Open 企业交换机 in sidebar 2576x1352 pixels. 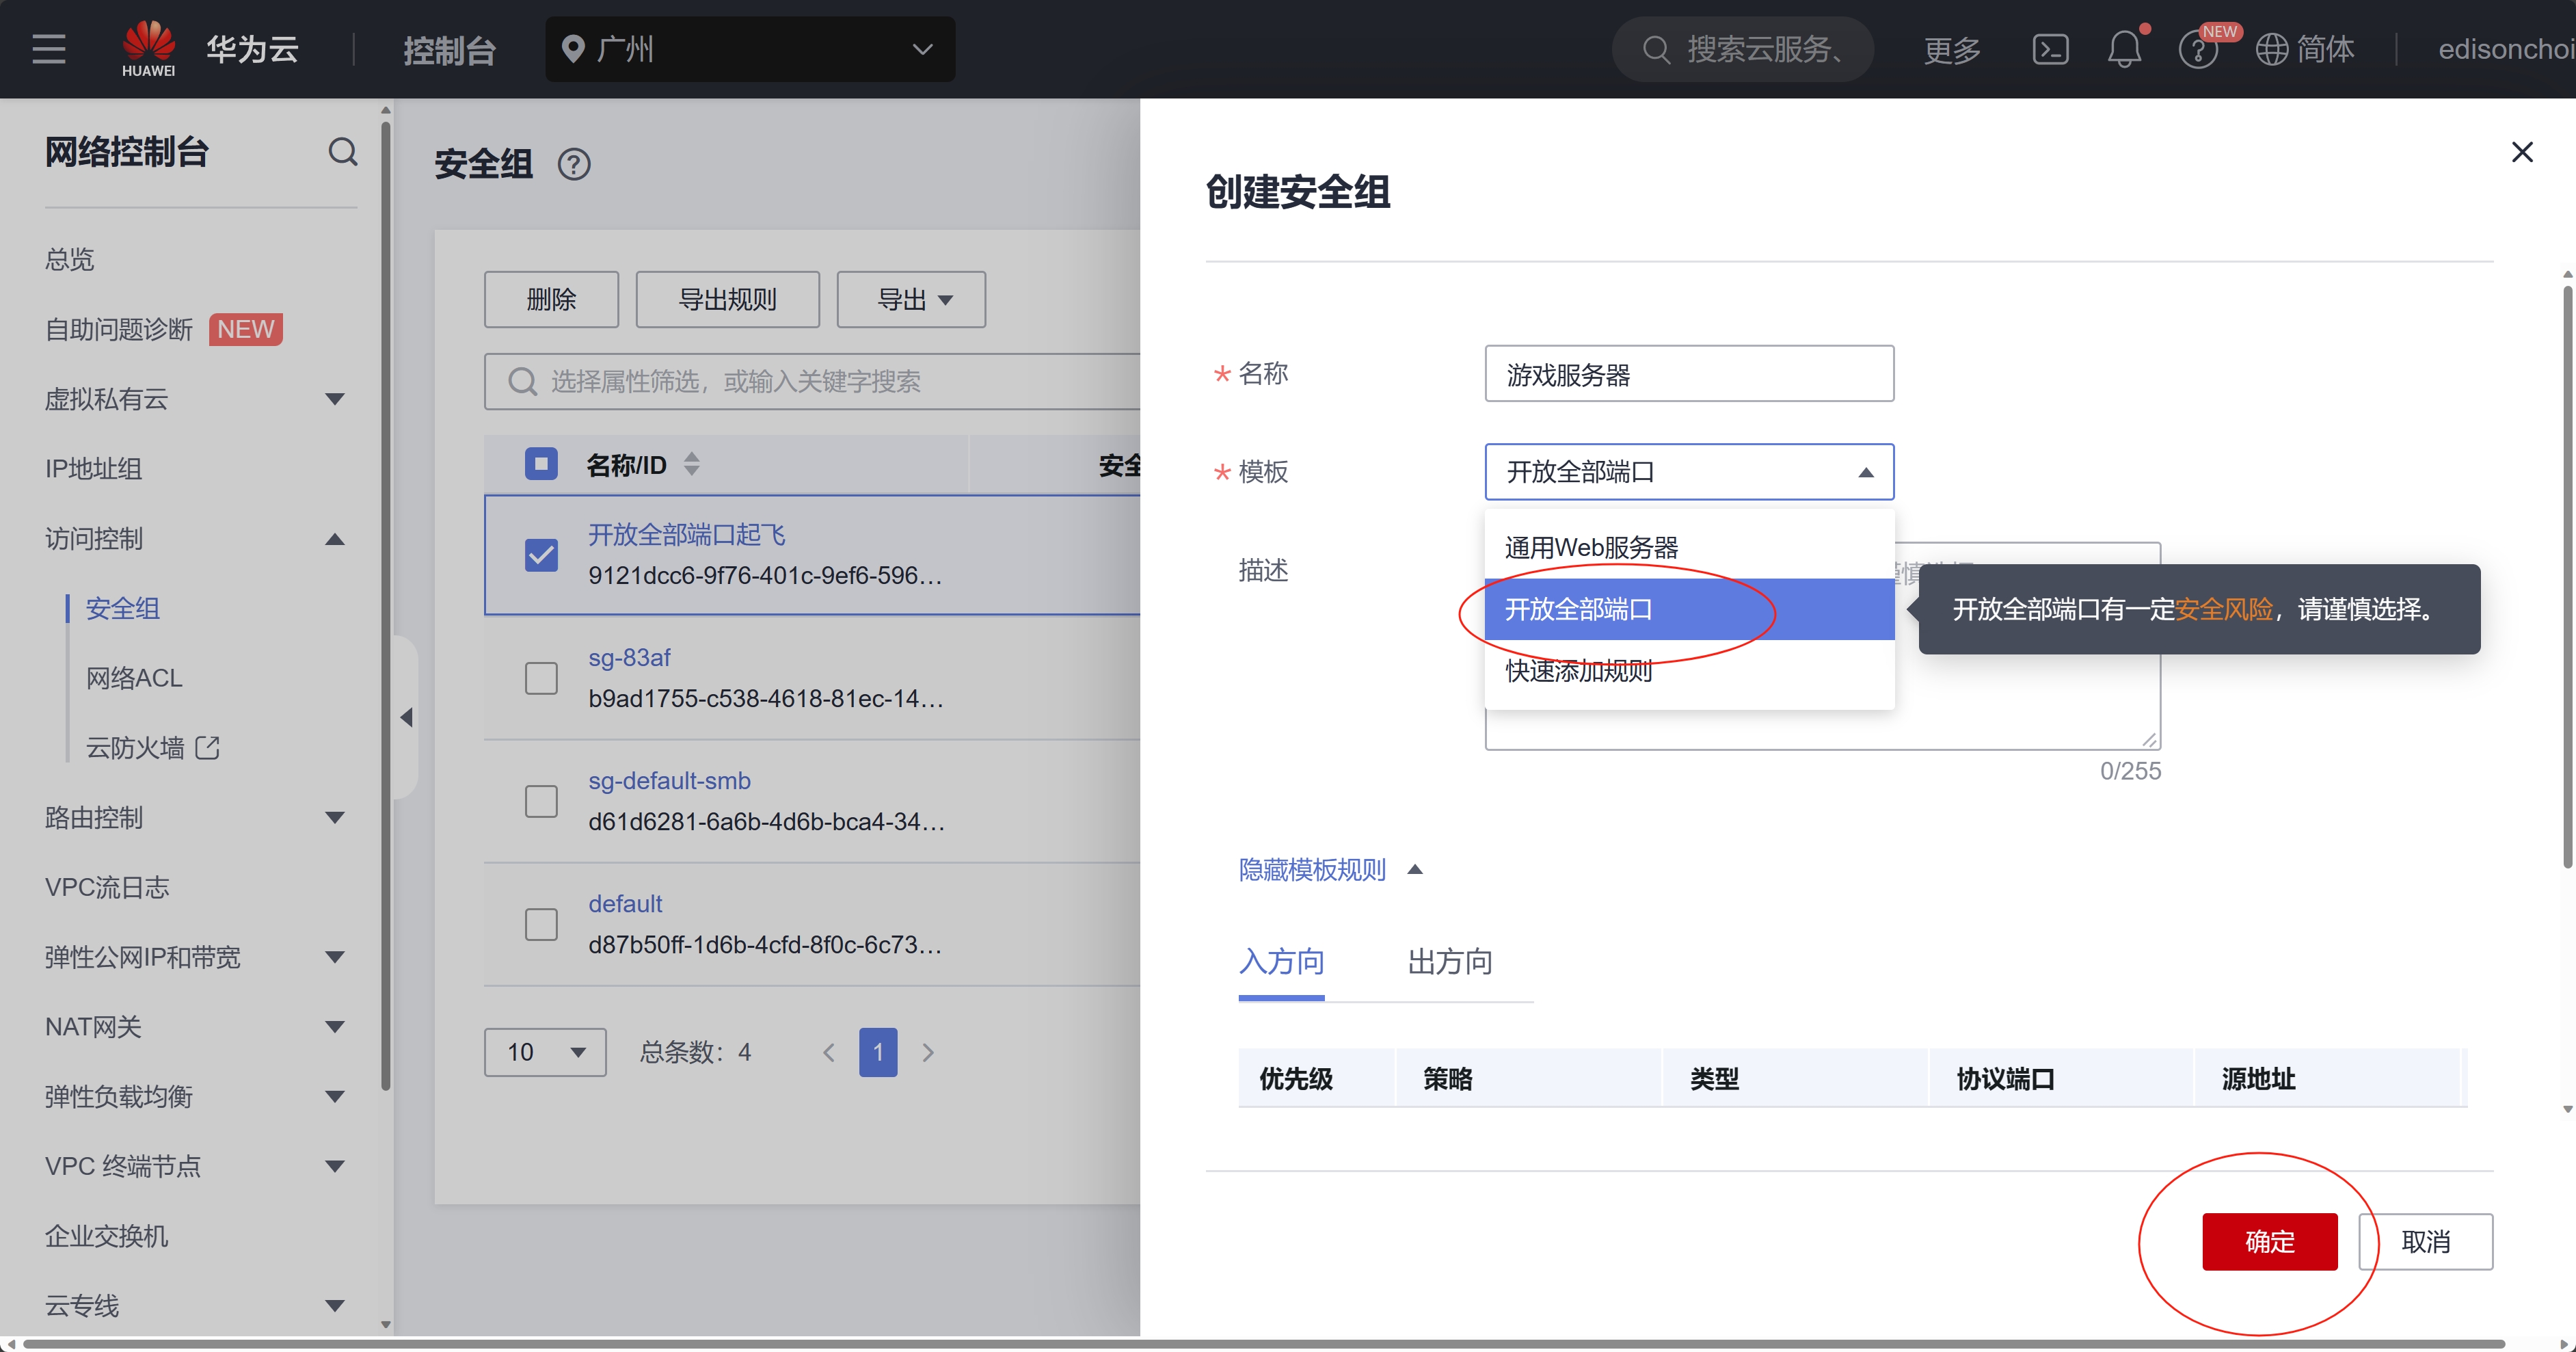tap(107, 1236)
